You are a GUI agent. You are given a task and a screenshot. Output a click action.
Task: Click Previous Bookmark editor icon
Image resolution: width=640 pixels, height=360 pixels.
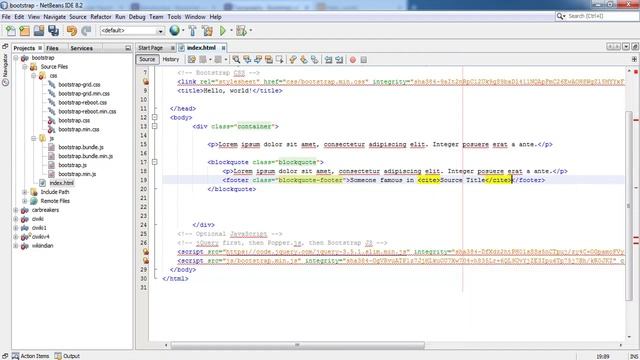pos(293,60)
